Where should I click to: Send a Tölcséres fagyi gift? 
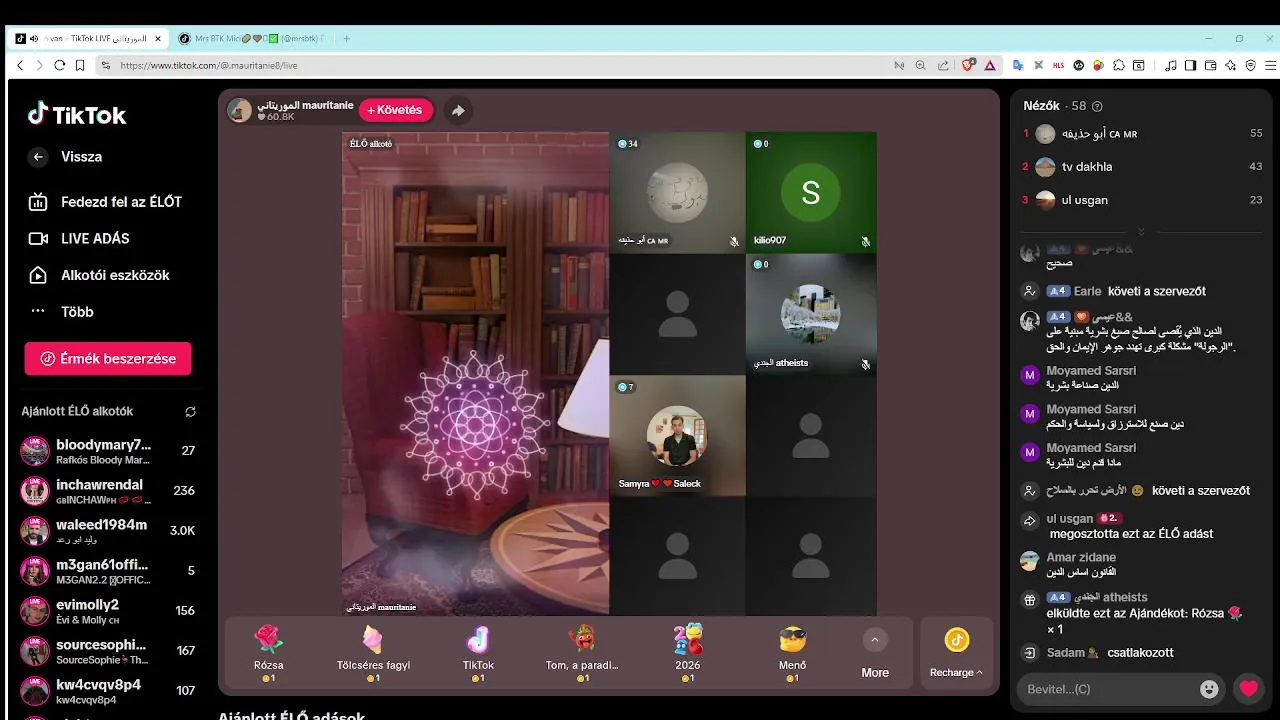click(373, 653)
